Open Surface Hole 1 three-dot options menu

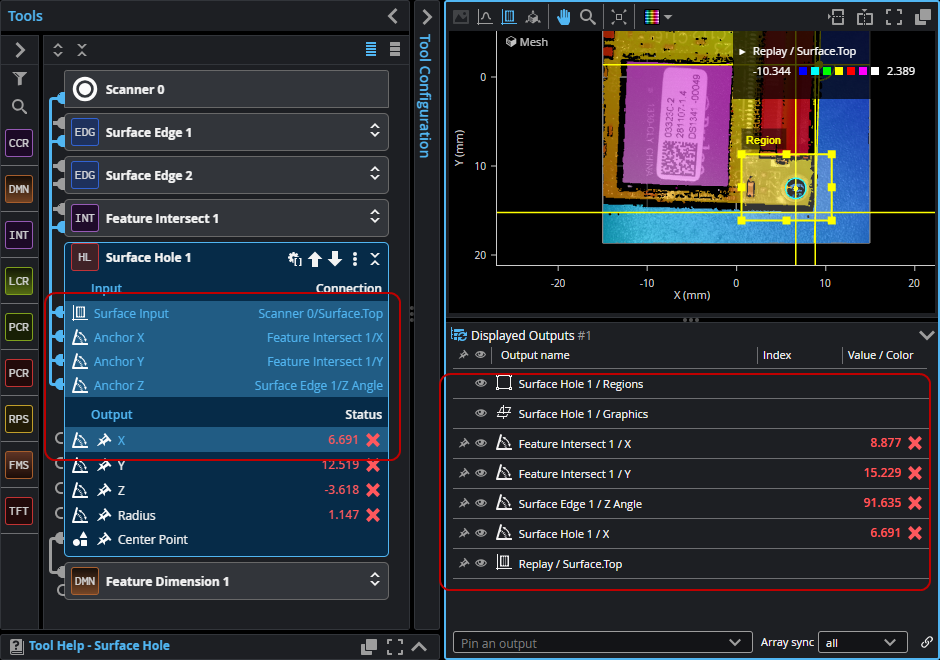354,259
